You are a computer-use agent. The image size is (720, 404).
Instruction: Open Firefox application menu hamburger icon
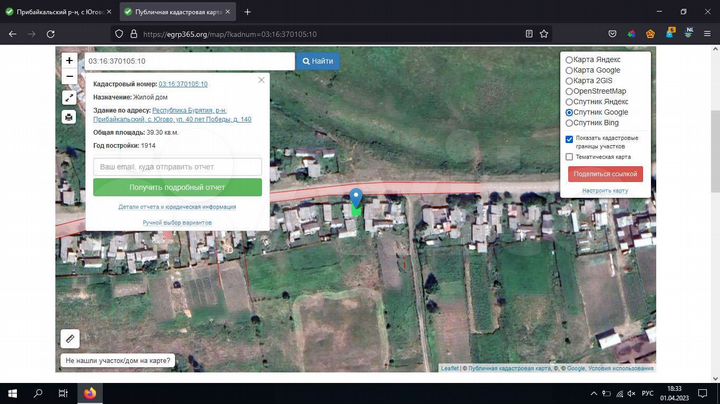707,34
